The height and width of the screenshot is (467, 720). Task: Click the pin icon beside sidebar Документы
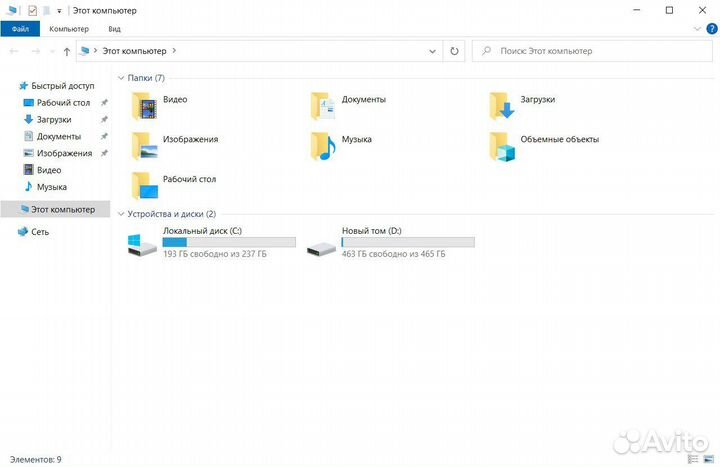104,136
